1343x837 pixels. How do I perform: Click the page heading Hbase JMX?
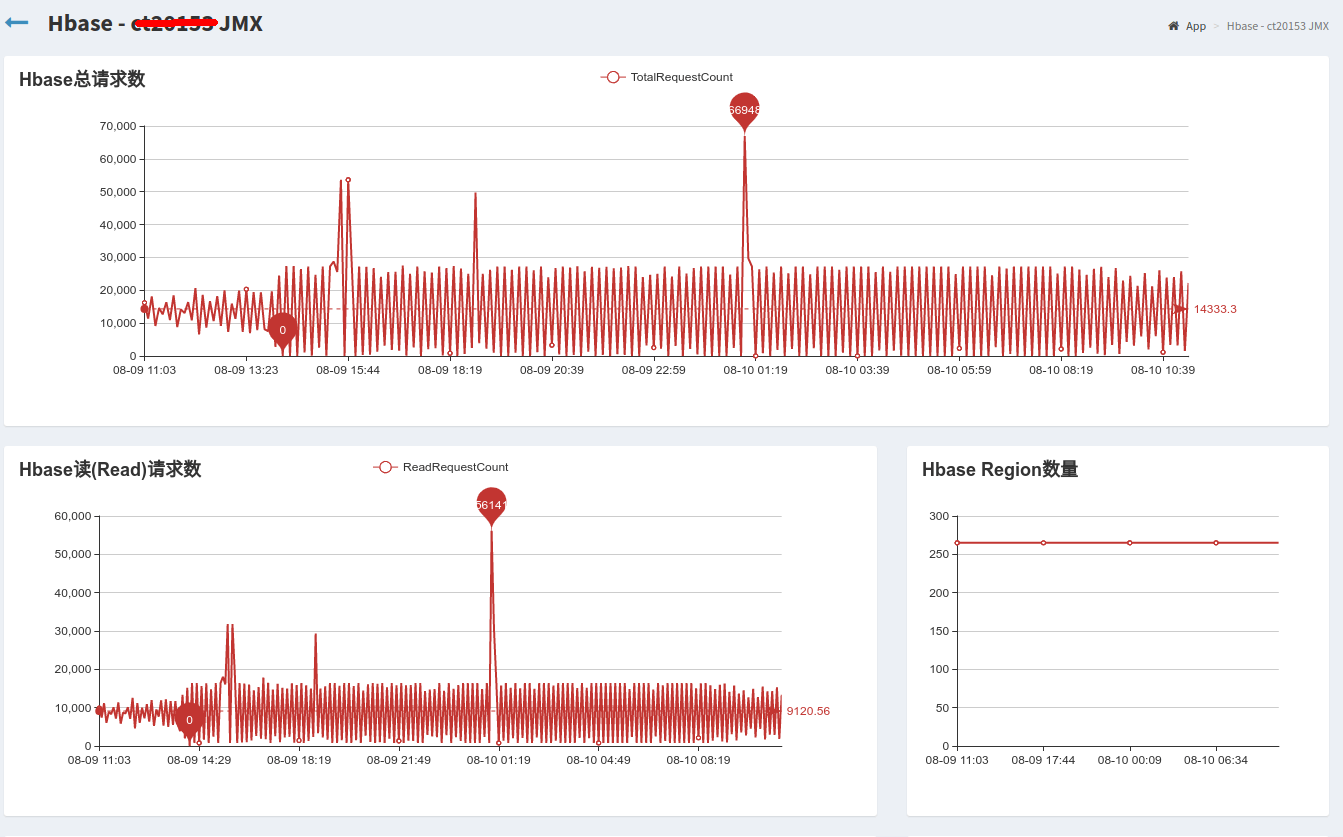[x=155, y=23]
